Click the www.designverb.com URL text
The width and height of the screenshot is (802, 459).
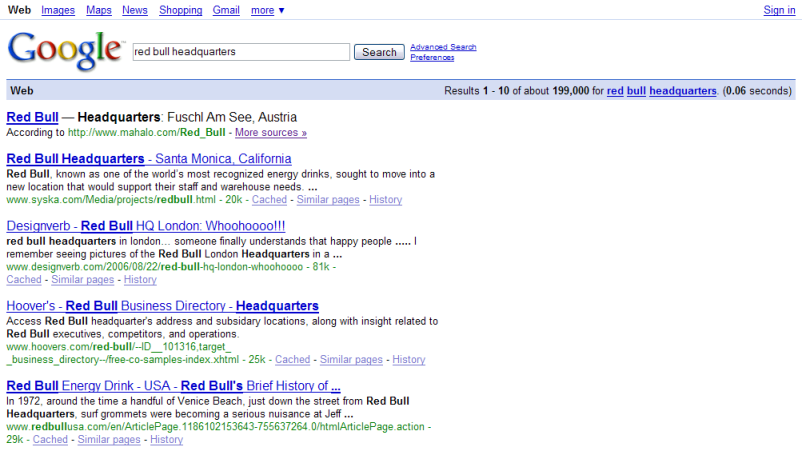154,267
